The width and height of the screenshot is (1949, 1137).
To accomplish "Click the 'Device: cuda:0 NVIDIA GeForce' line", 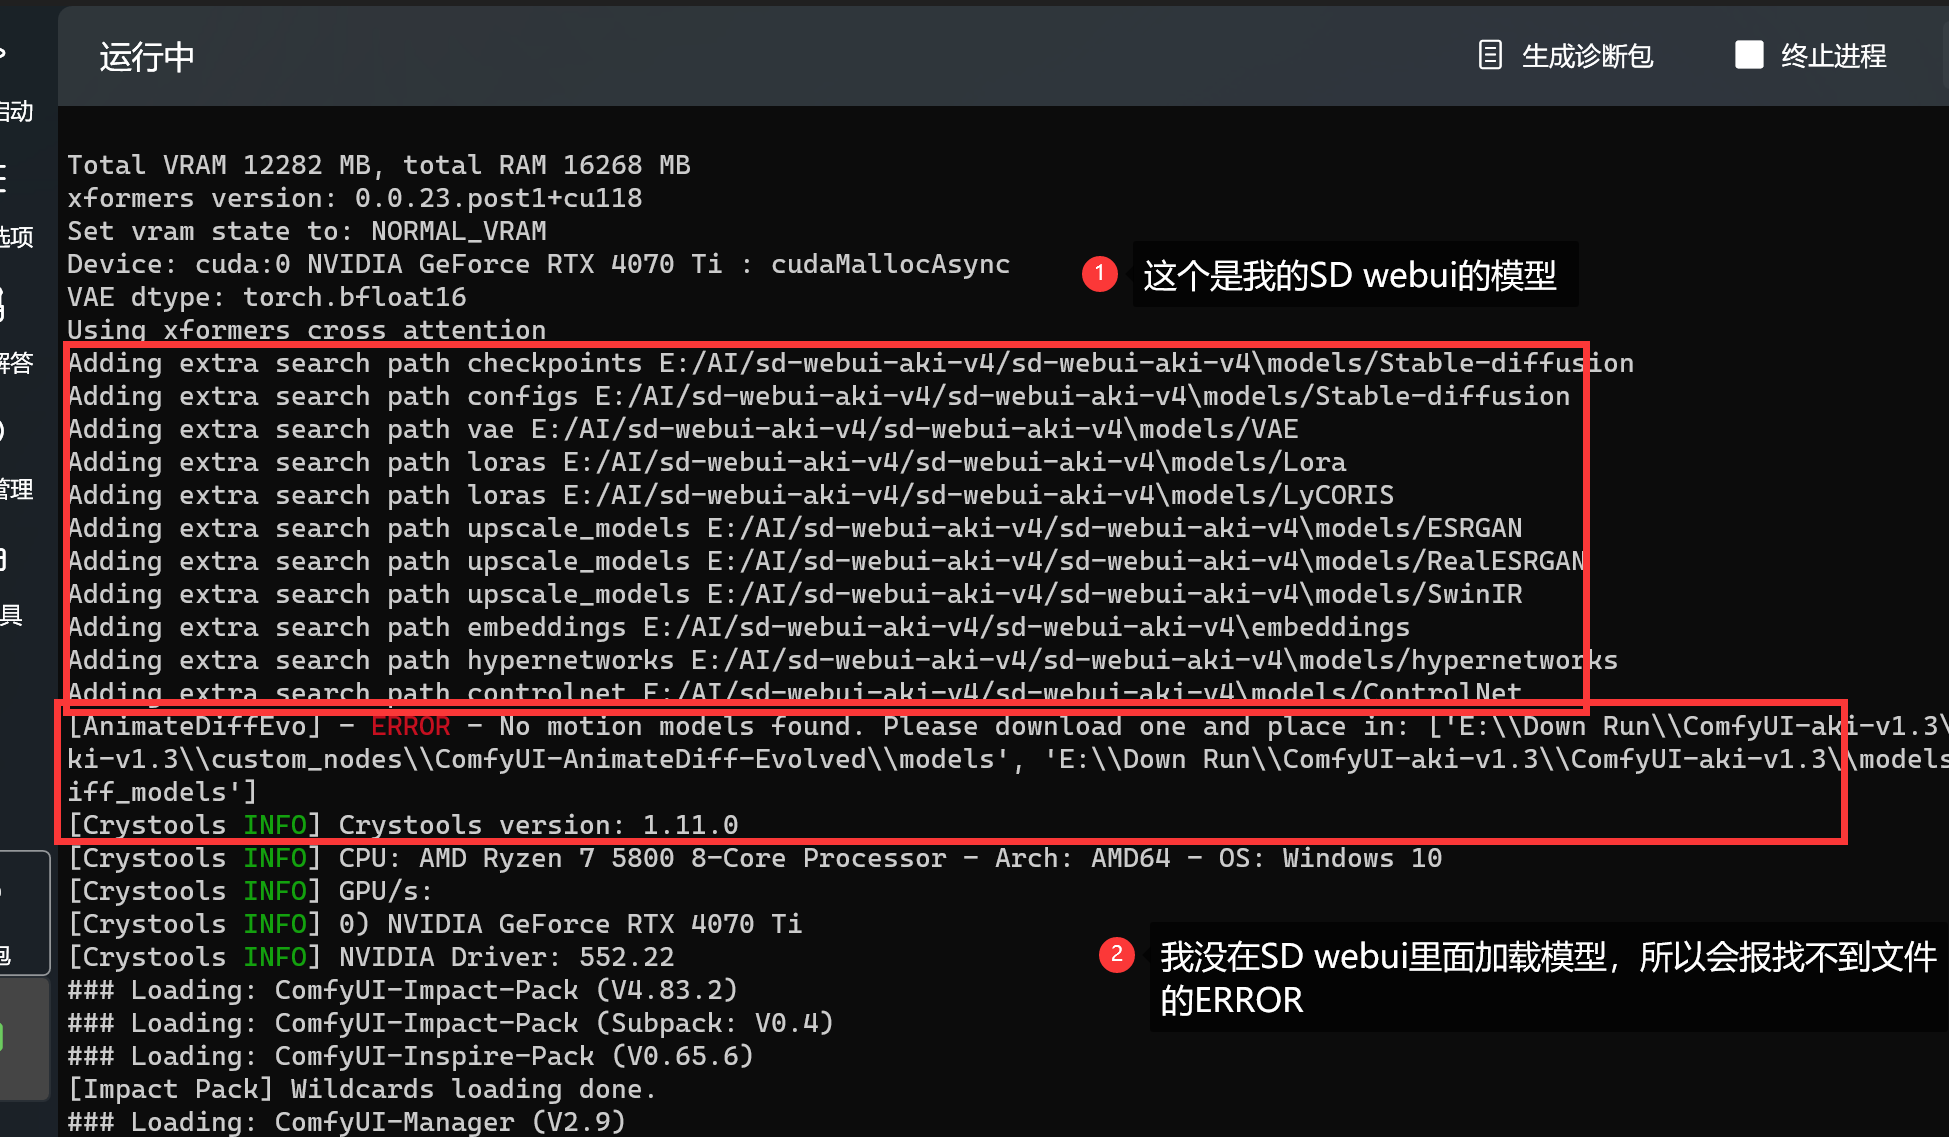I will click(539, 264).
